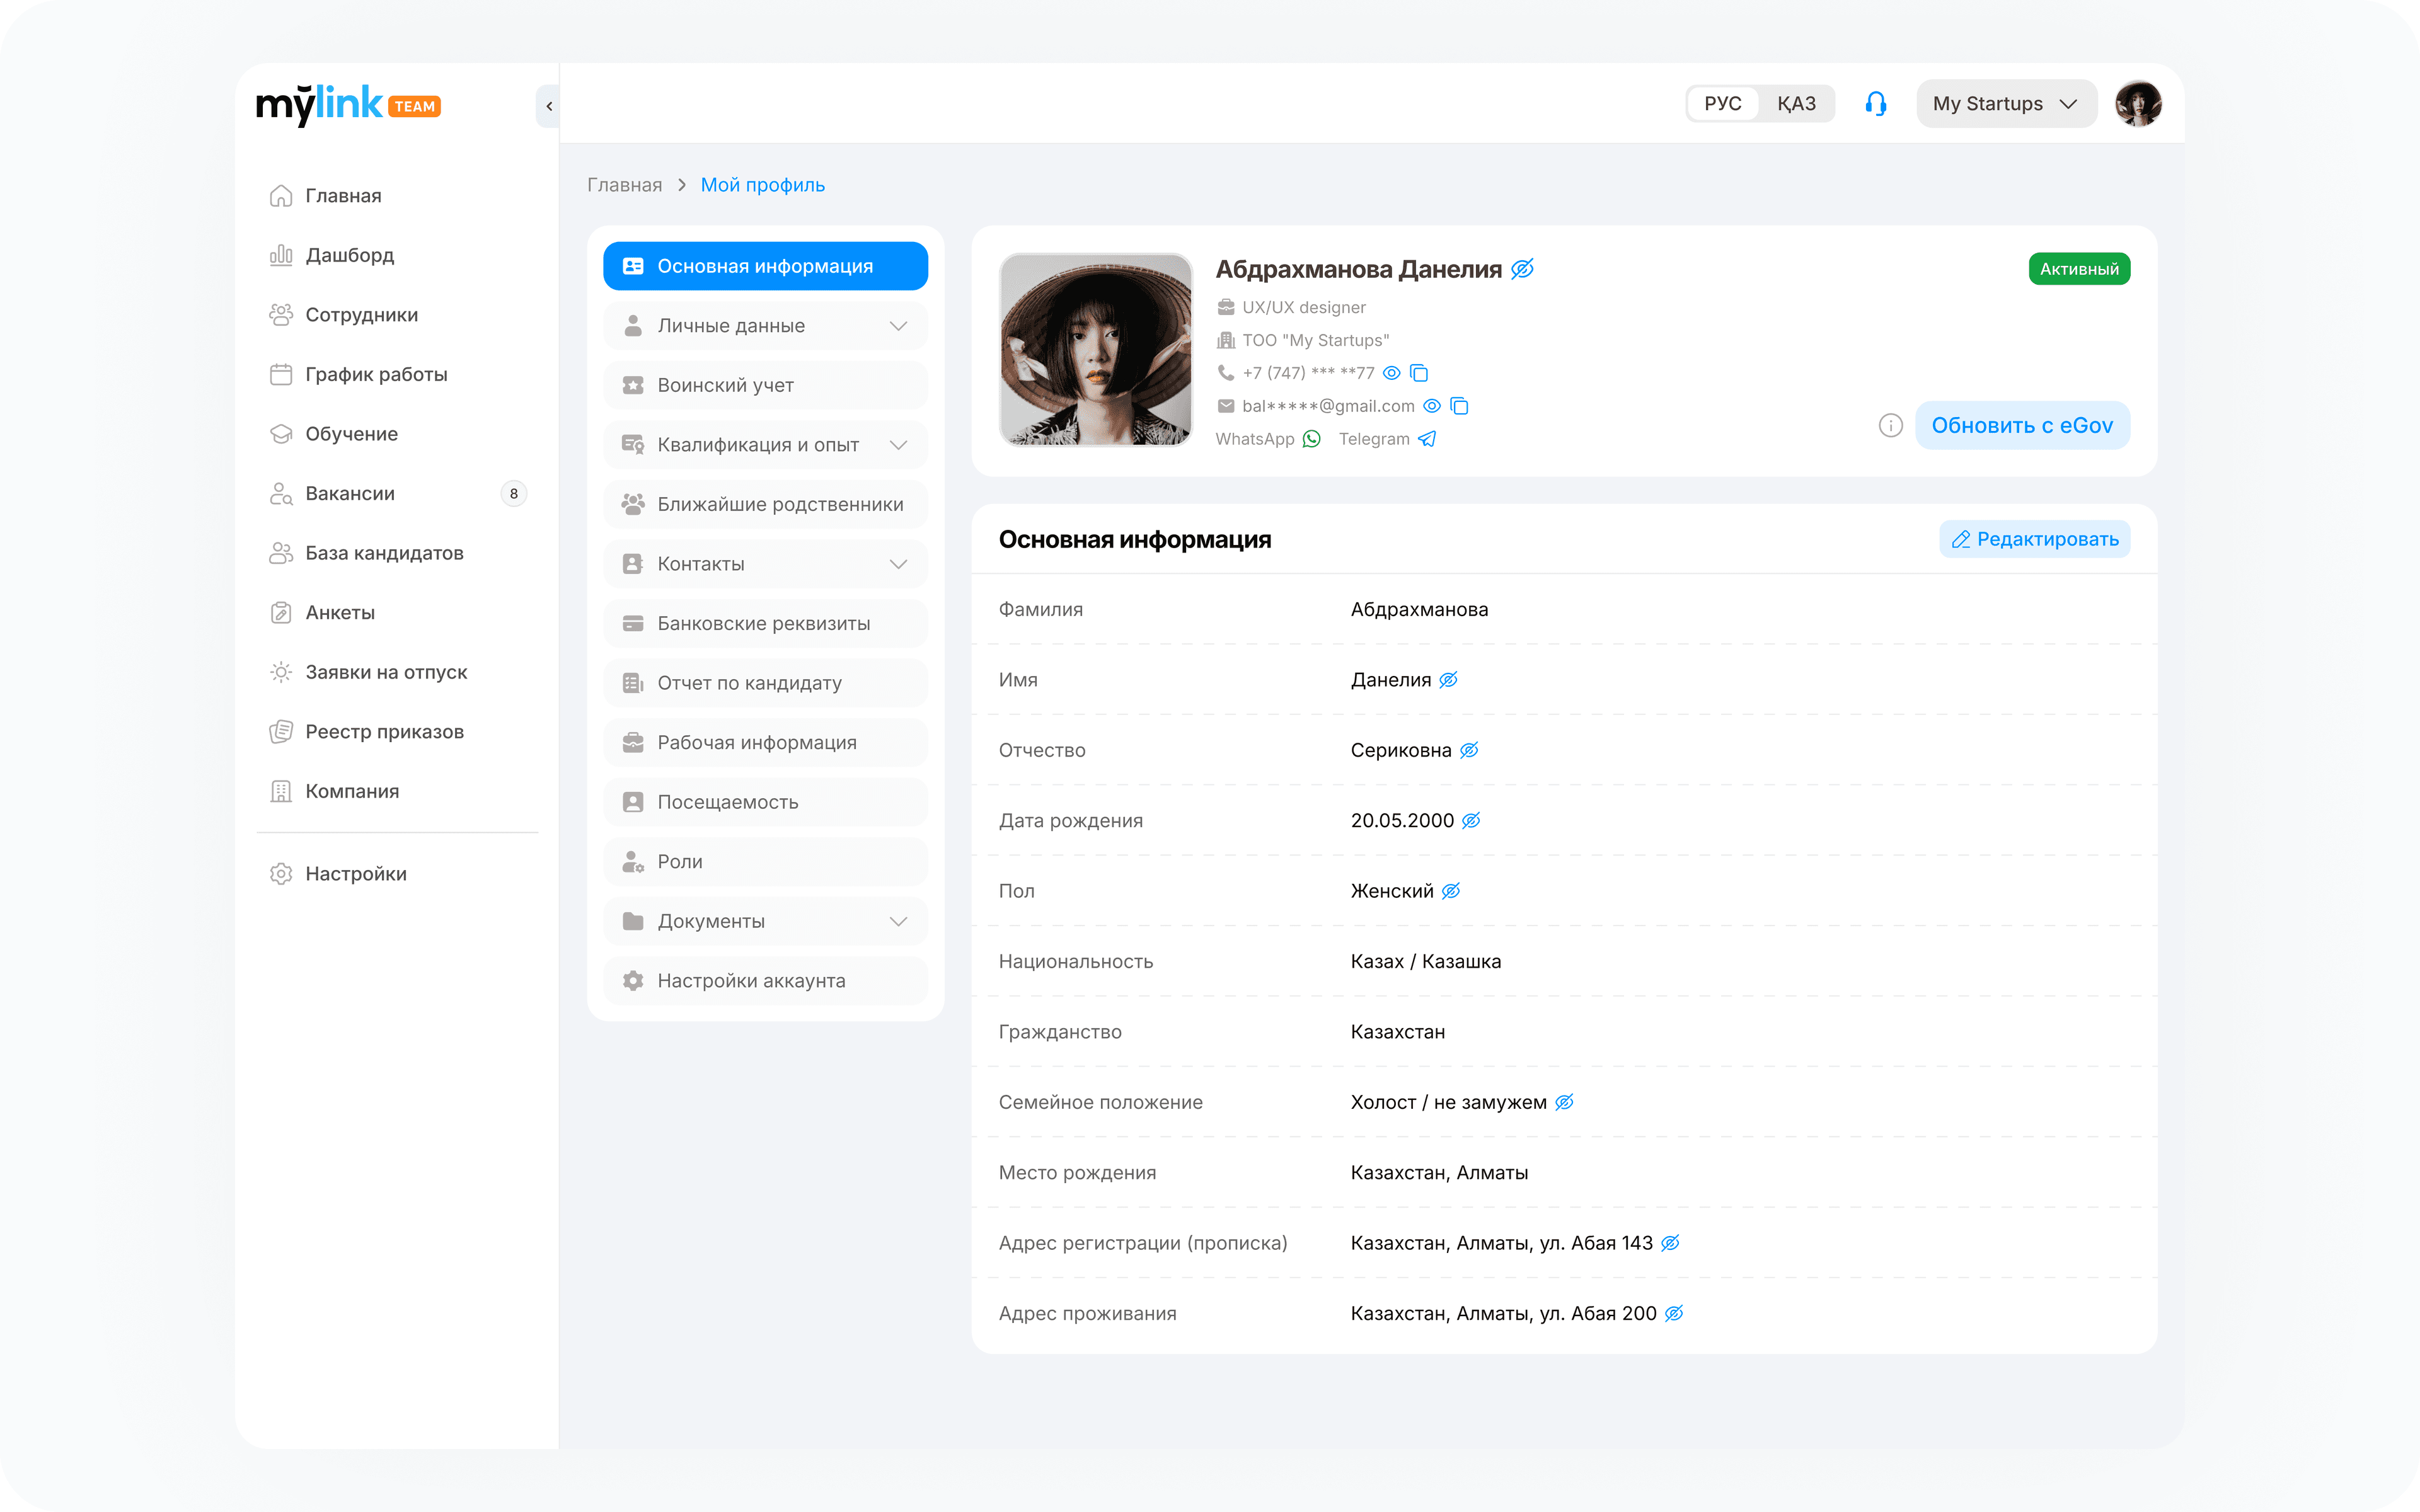Open the Настройки аккаунта tab
The image size is (2420, 1512).
[x=765, y=981]
